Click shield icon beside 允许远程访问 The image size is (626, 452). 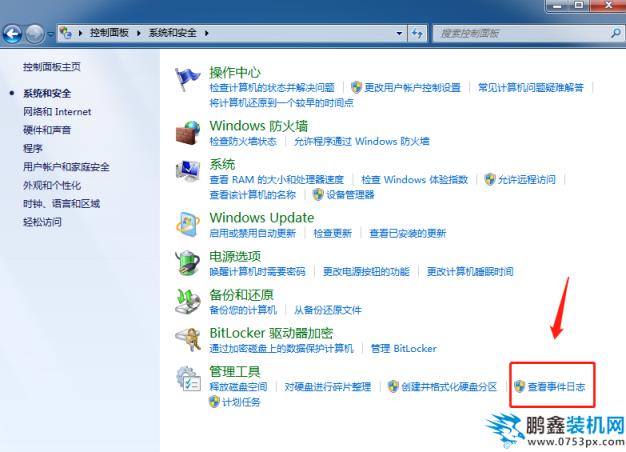coord(490,179)
